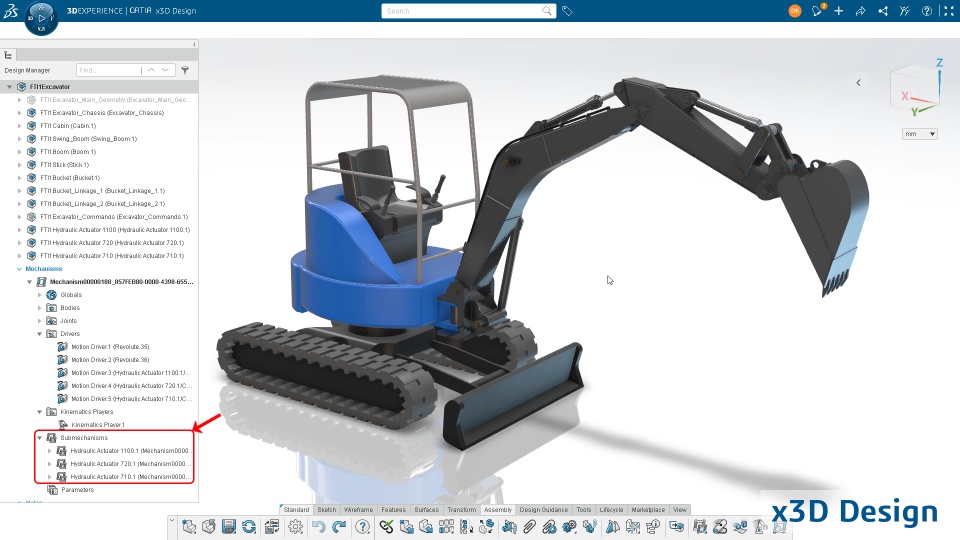This screenshot has width=960, height=540.
Task: Select Motion Driver.1 (Revolute.35)
Action: click(110, 347)
